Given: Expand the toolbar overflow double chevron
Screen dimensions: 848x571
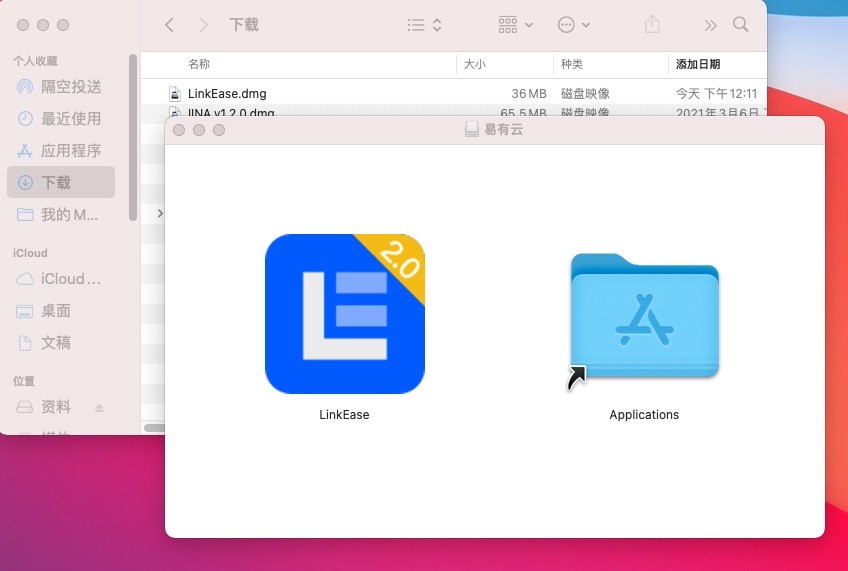Looking at the screenshot, I should tap(710, 24).
